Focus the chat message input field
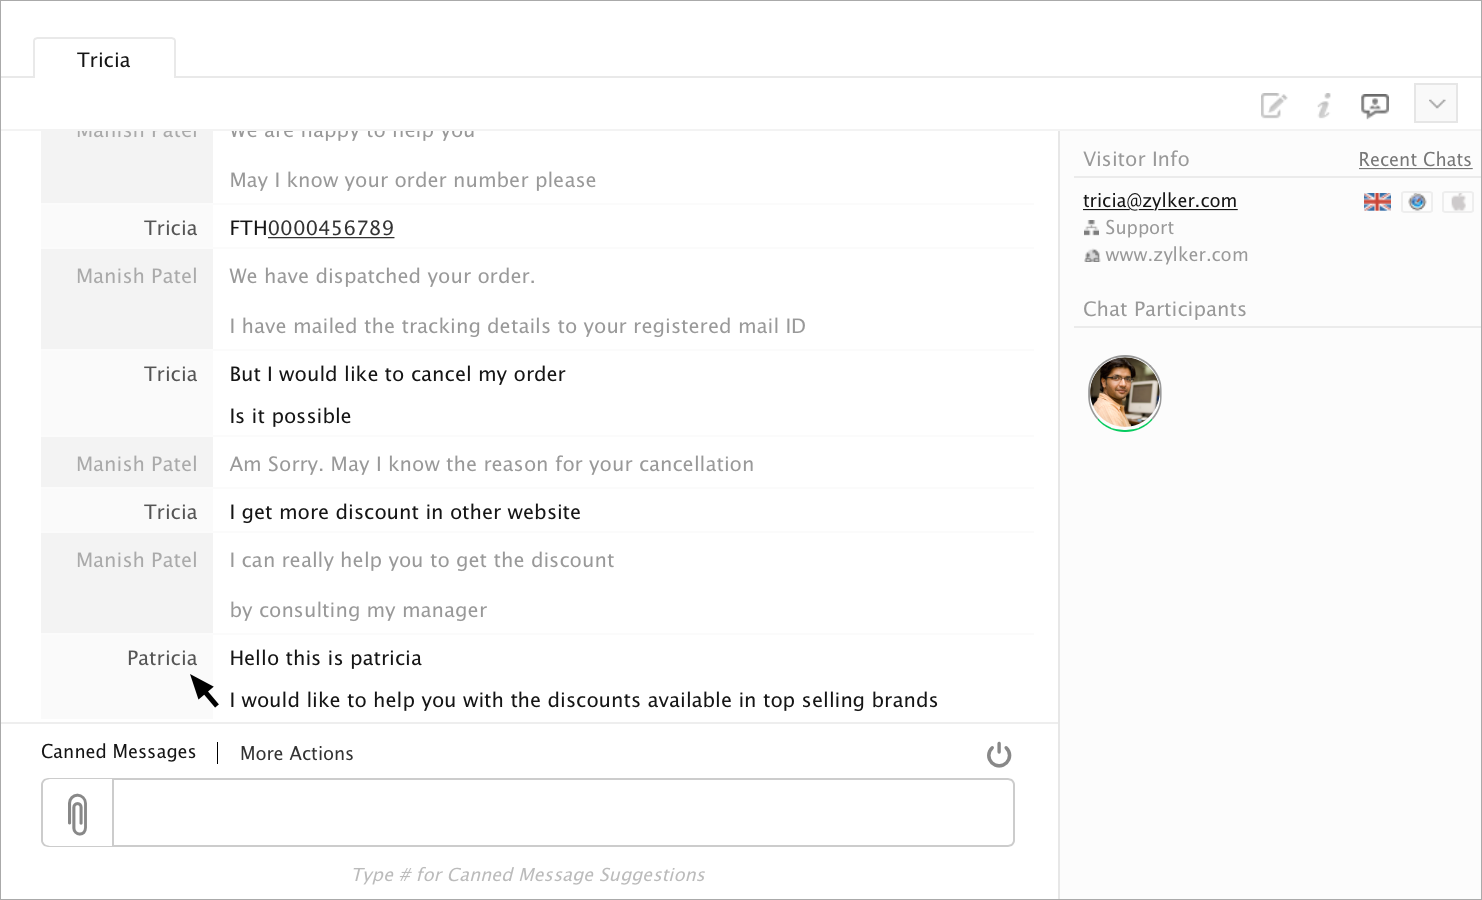This screenshot has height=900, width=1482. tap(563, 813)
